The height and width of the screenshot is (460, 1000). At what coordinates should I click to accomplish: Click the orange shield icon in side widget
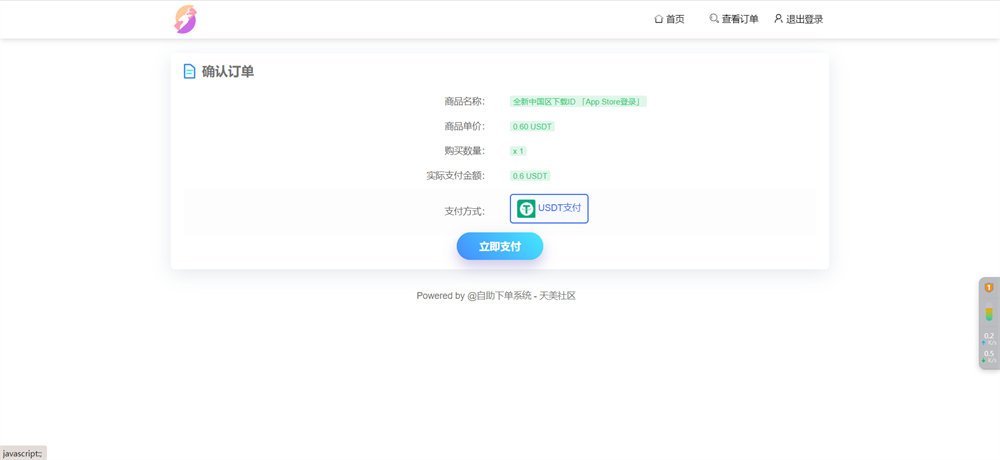tap(989, 288)
